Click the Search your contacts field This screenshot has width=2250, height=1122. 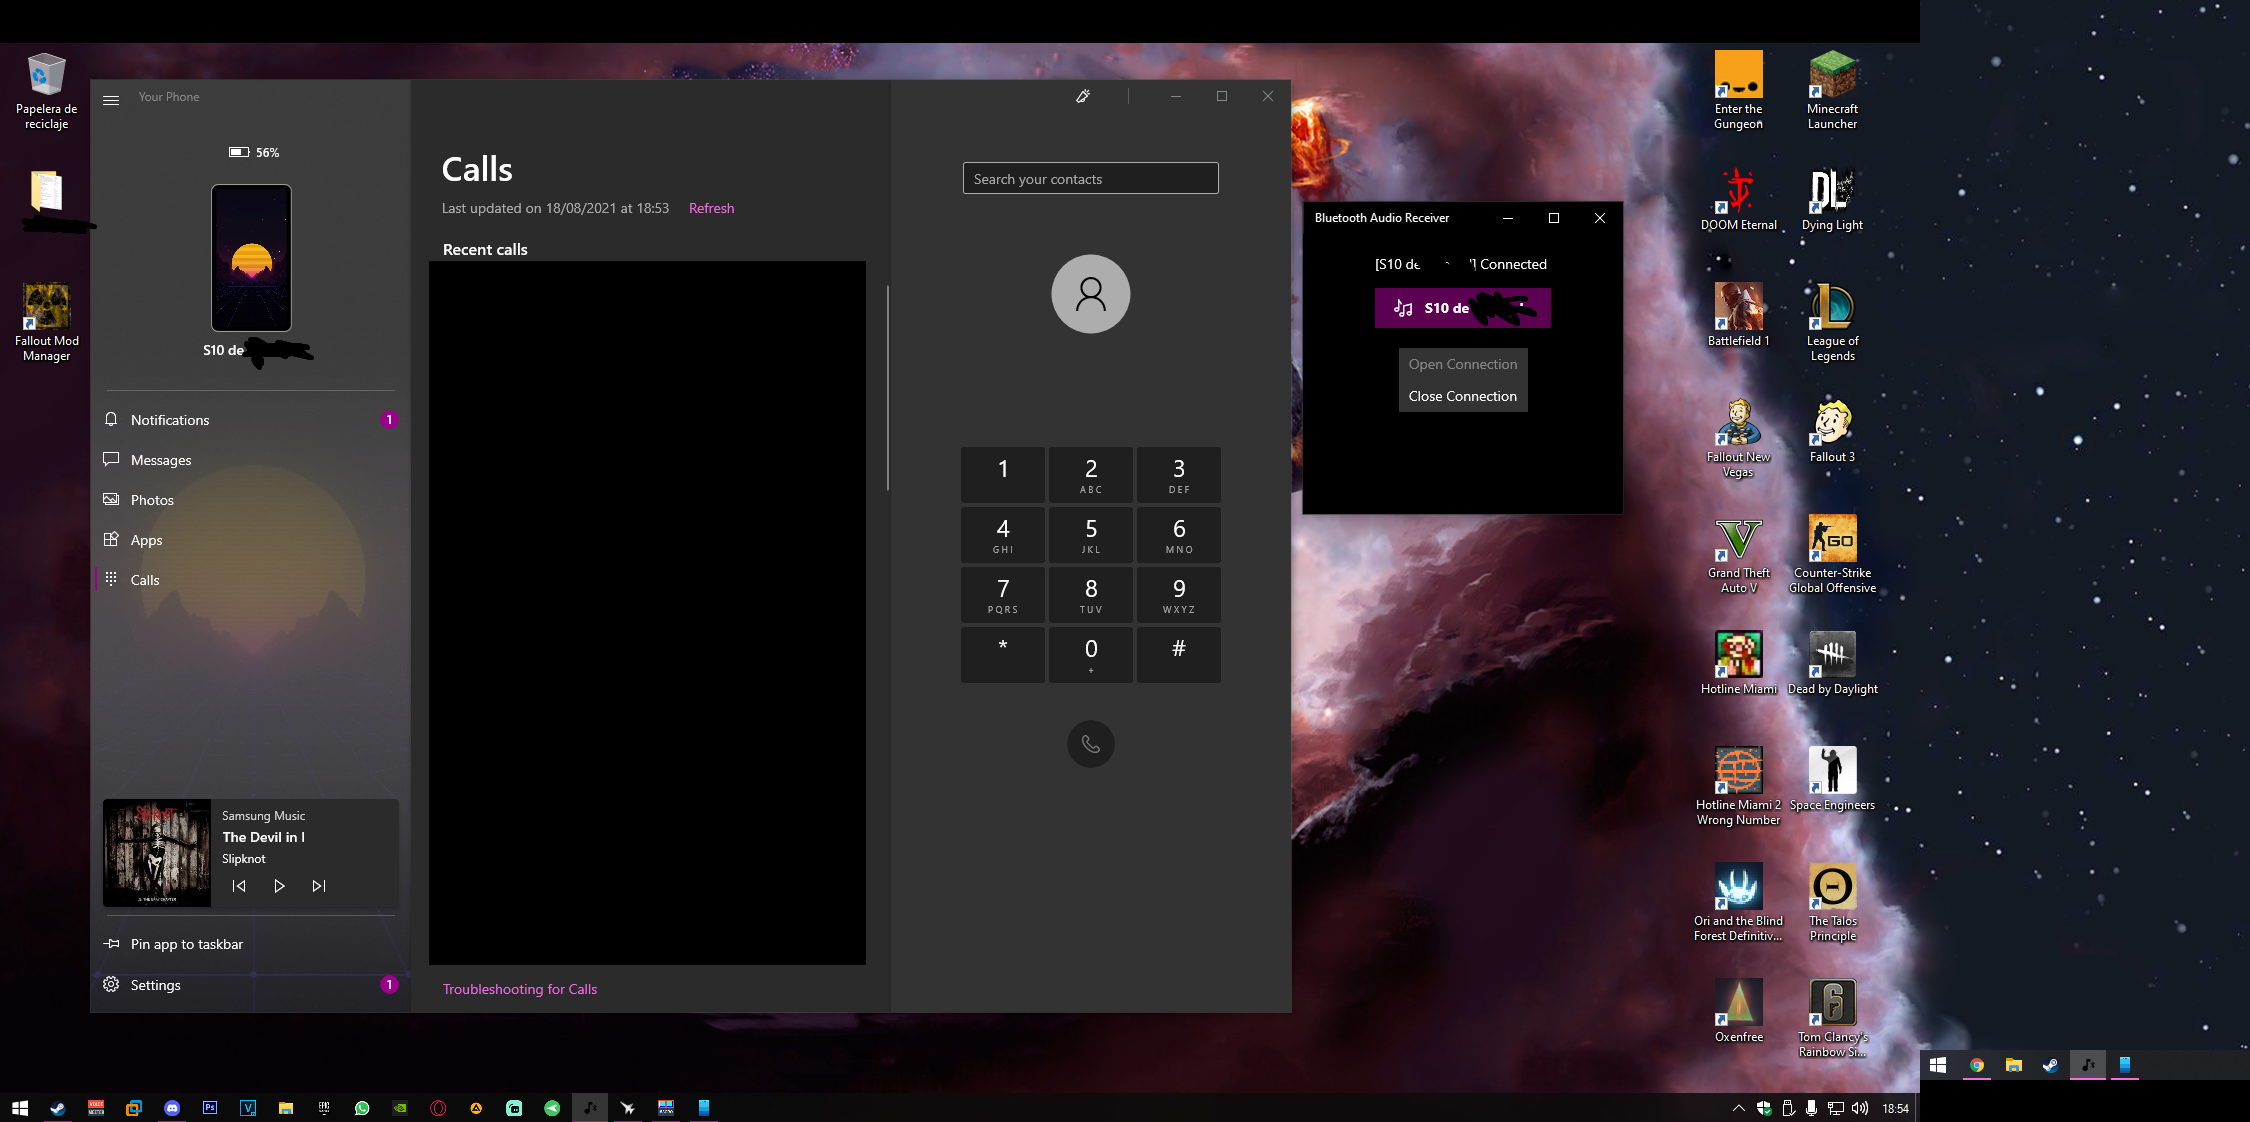tap(1090, 179)
